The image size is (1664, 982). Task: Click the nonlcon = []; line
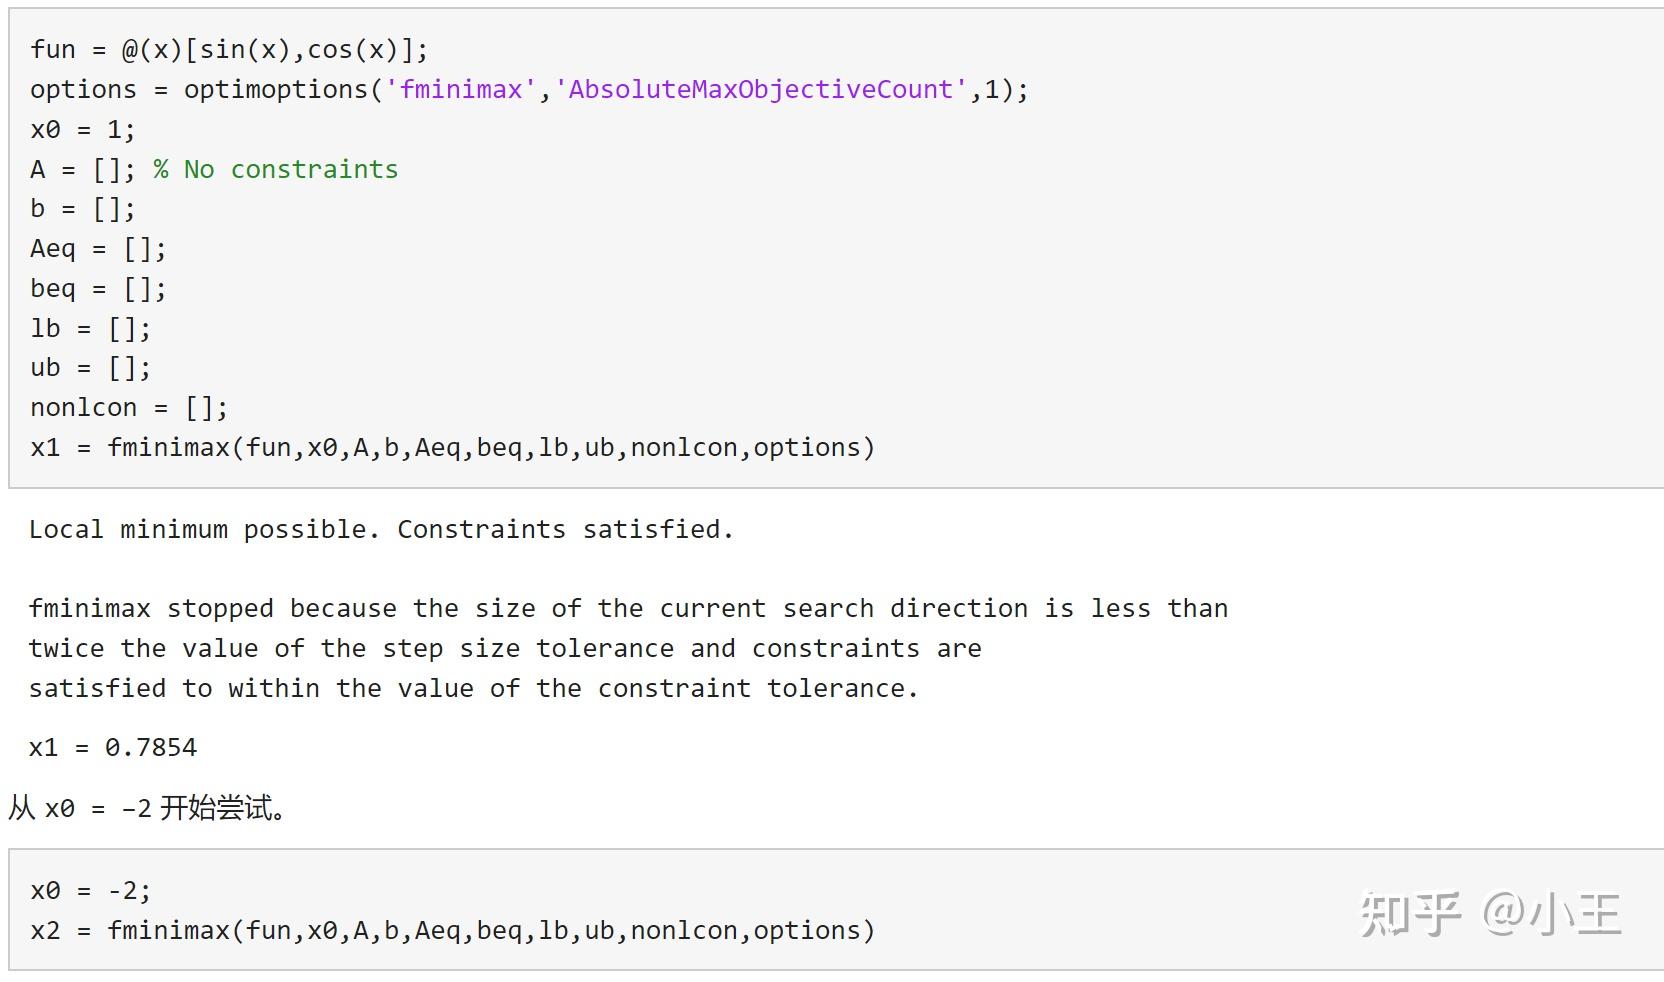click(x=129, y=408)
